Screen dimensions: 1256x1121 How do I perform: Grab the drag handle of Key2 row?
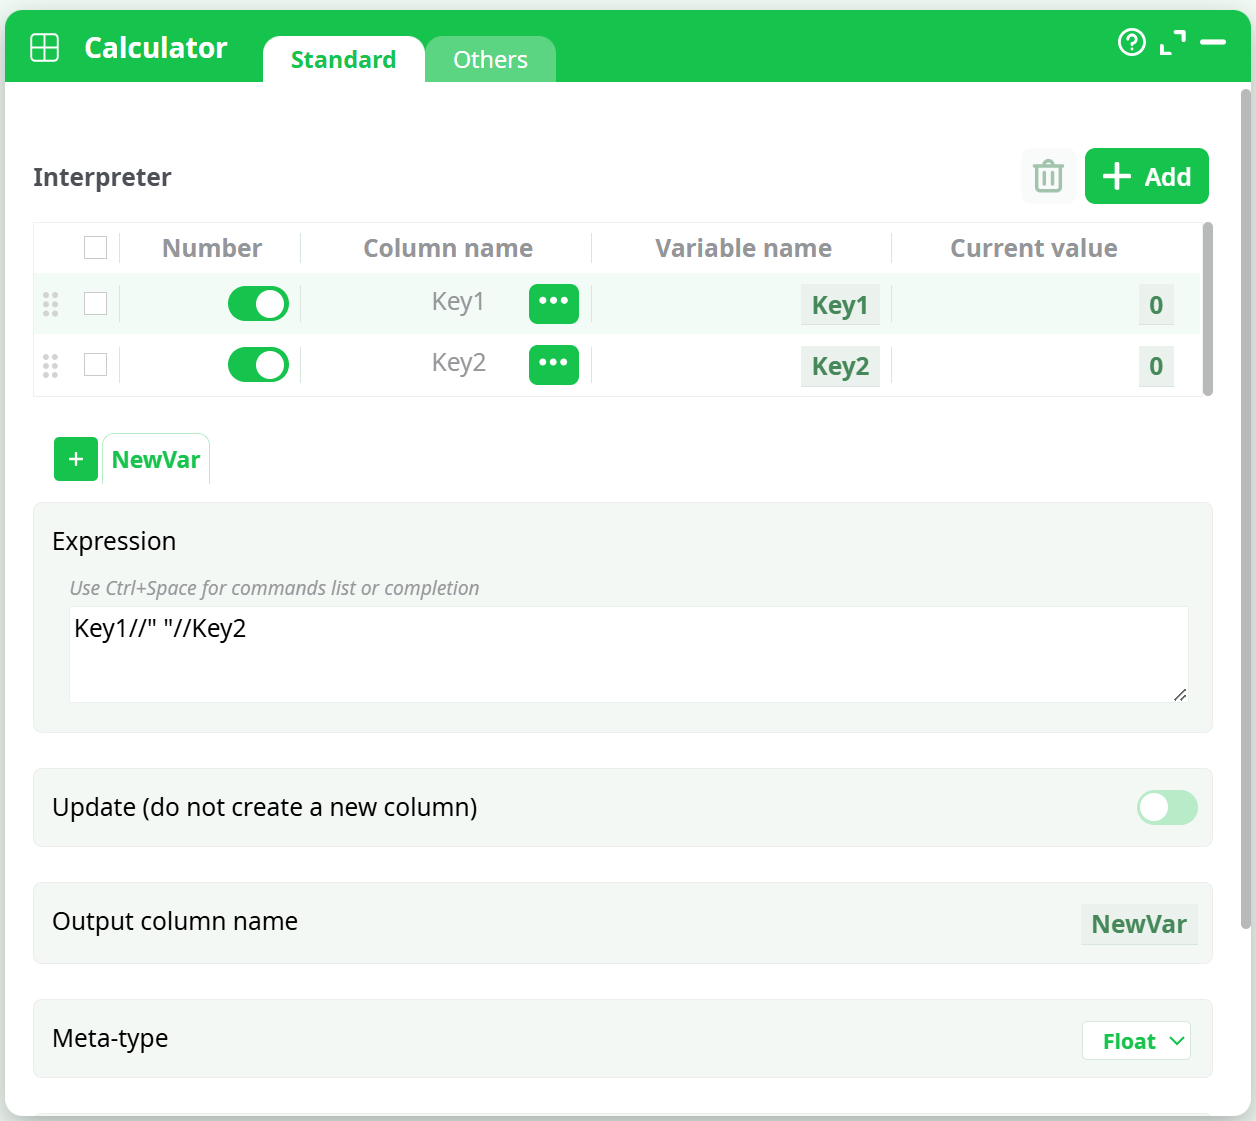51,366
